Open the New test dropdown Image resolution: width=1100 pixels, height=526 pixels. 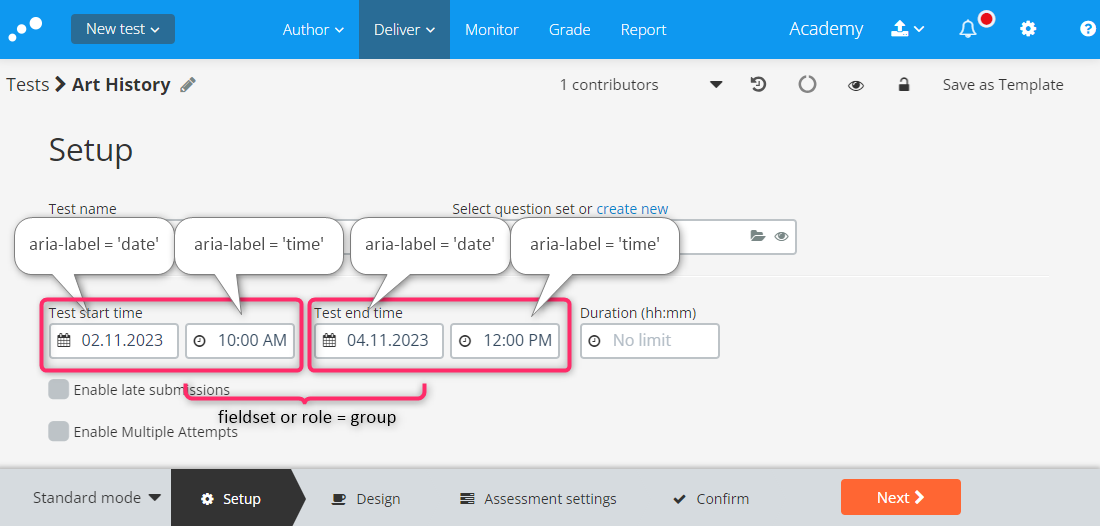pyautogui.click(x=123, y=29)
